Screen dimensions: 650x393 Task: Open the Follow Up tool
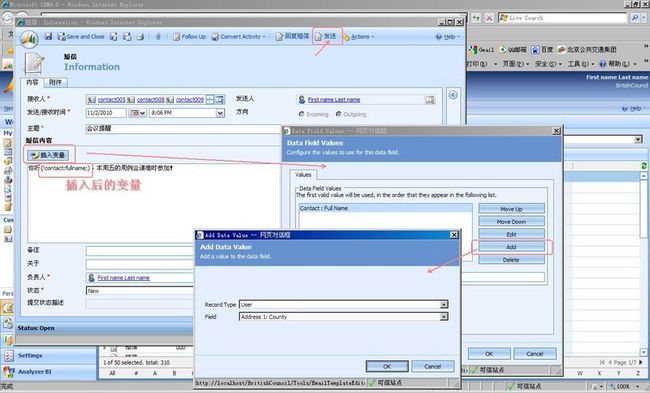coord(189,36)
